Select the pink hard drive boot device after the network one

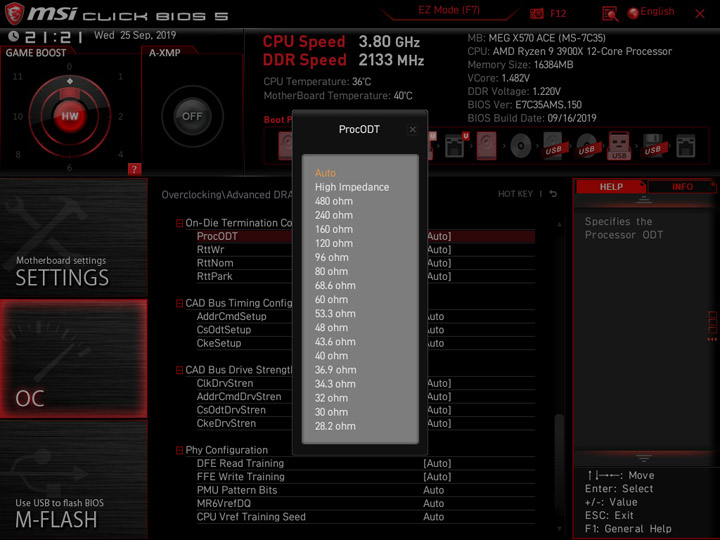[486, 146]
